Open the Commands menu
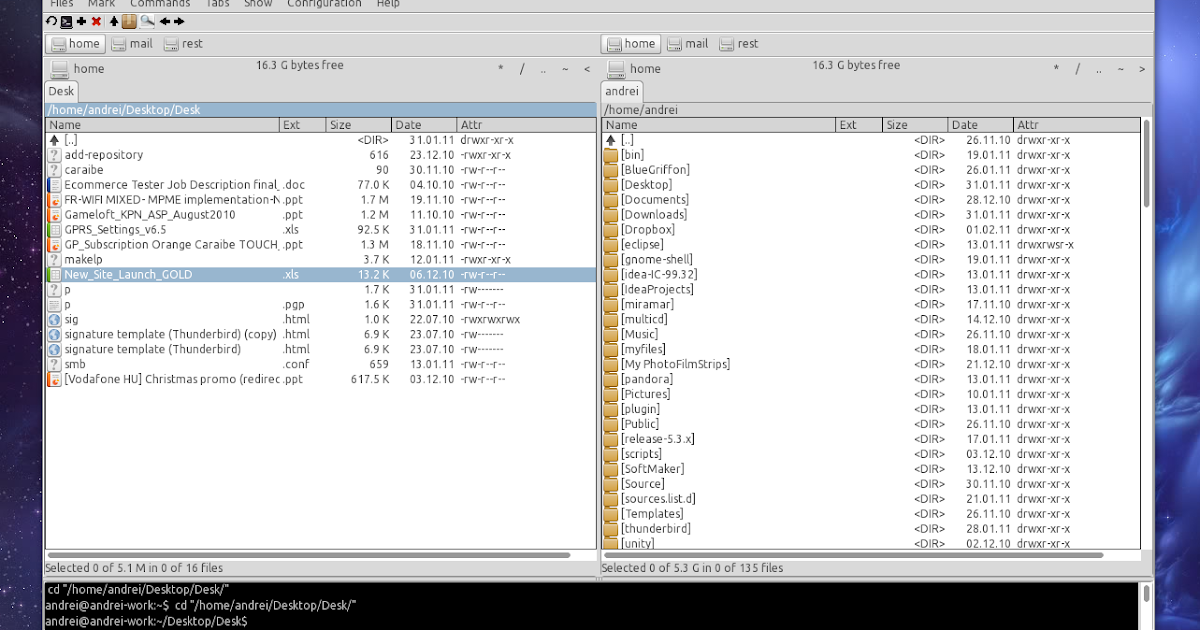Viewport: 1200px width, 630px height. (160, 3)
